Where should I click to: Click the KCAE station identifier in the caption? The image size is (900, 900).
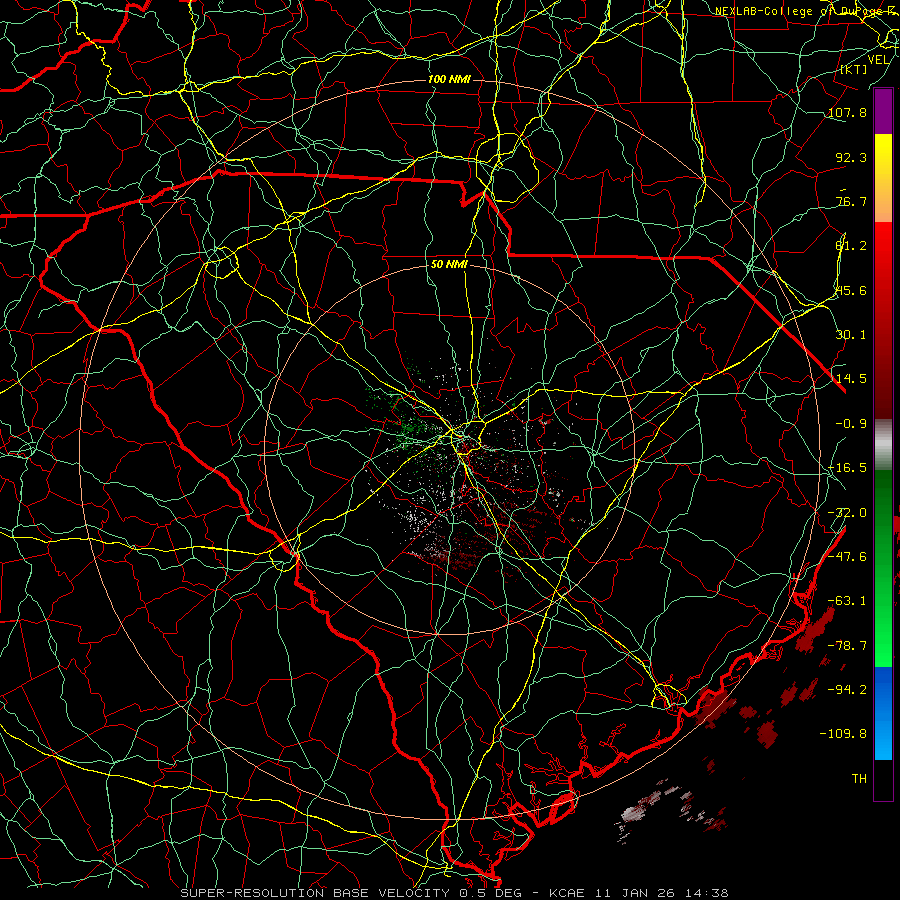(567, 893)
